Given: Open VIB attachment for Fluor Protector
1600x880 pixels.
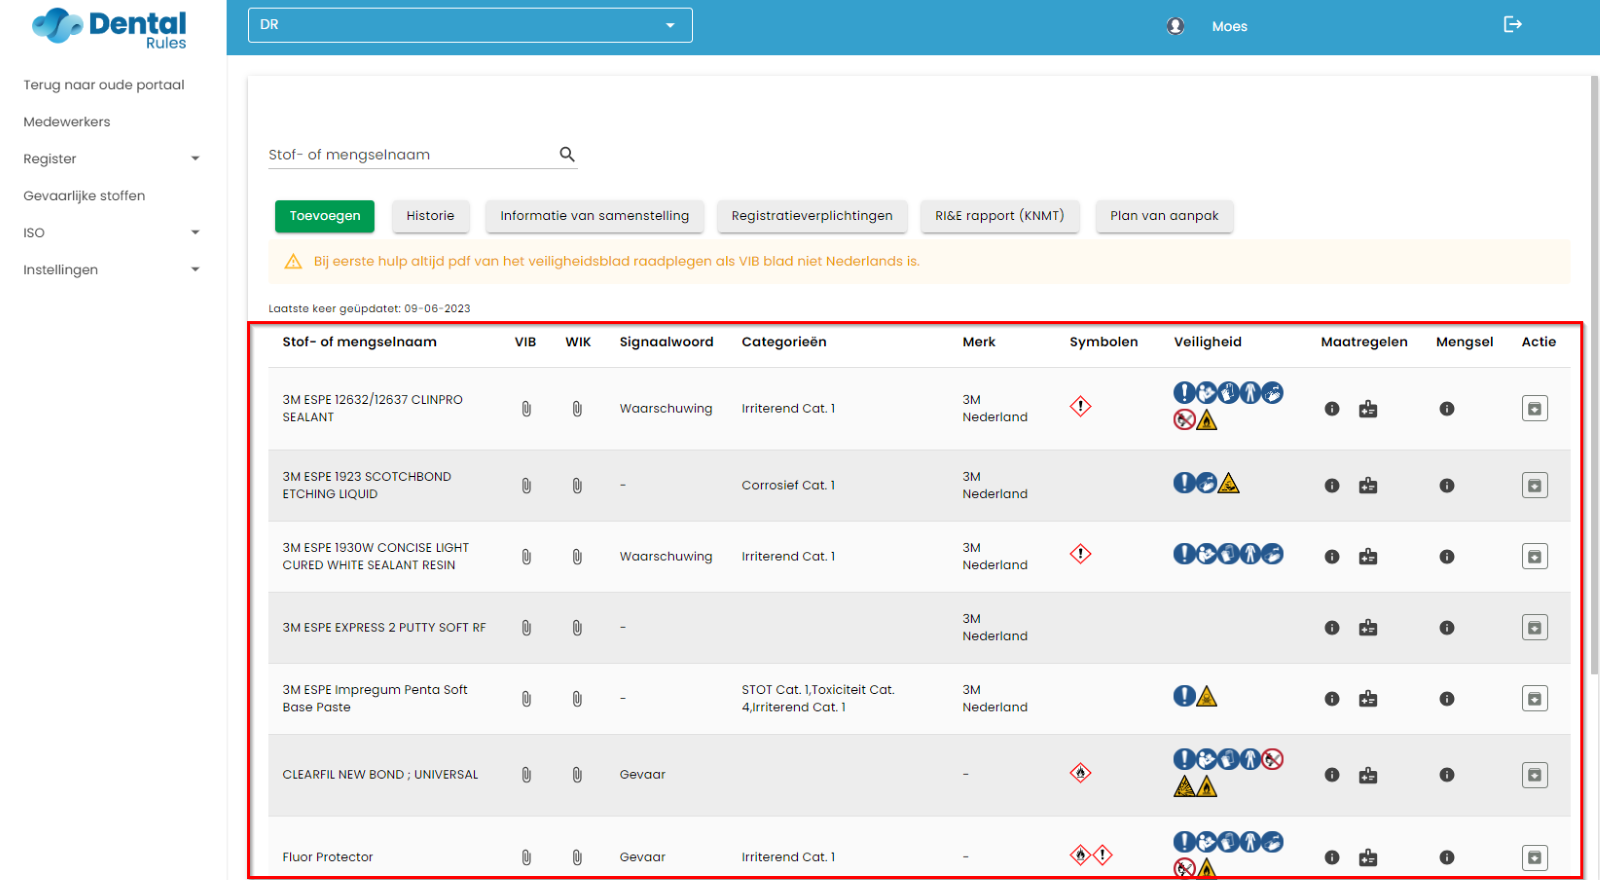Looking at the screenshot, I should (526, 857).
